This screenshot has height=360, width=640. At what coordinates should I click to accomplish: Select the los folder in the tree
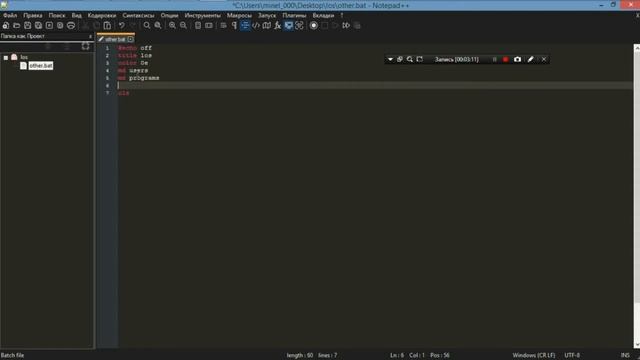[24, 57]
